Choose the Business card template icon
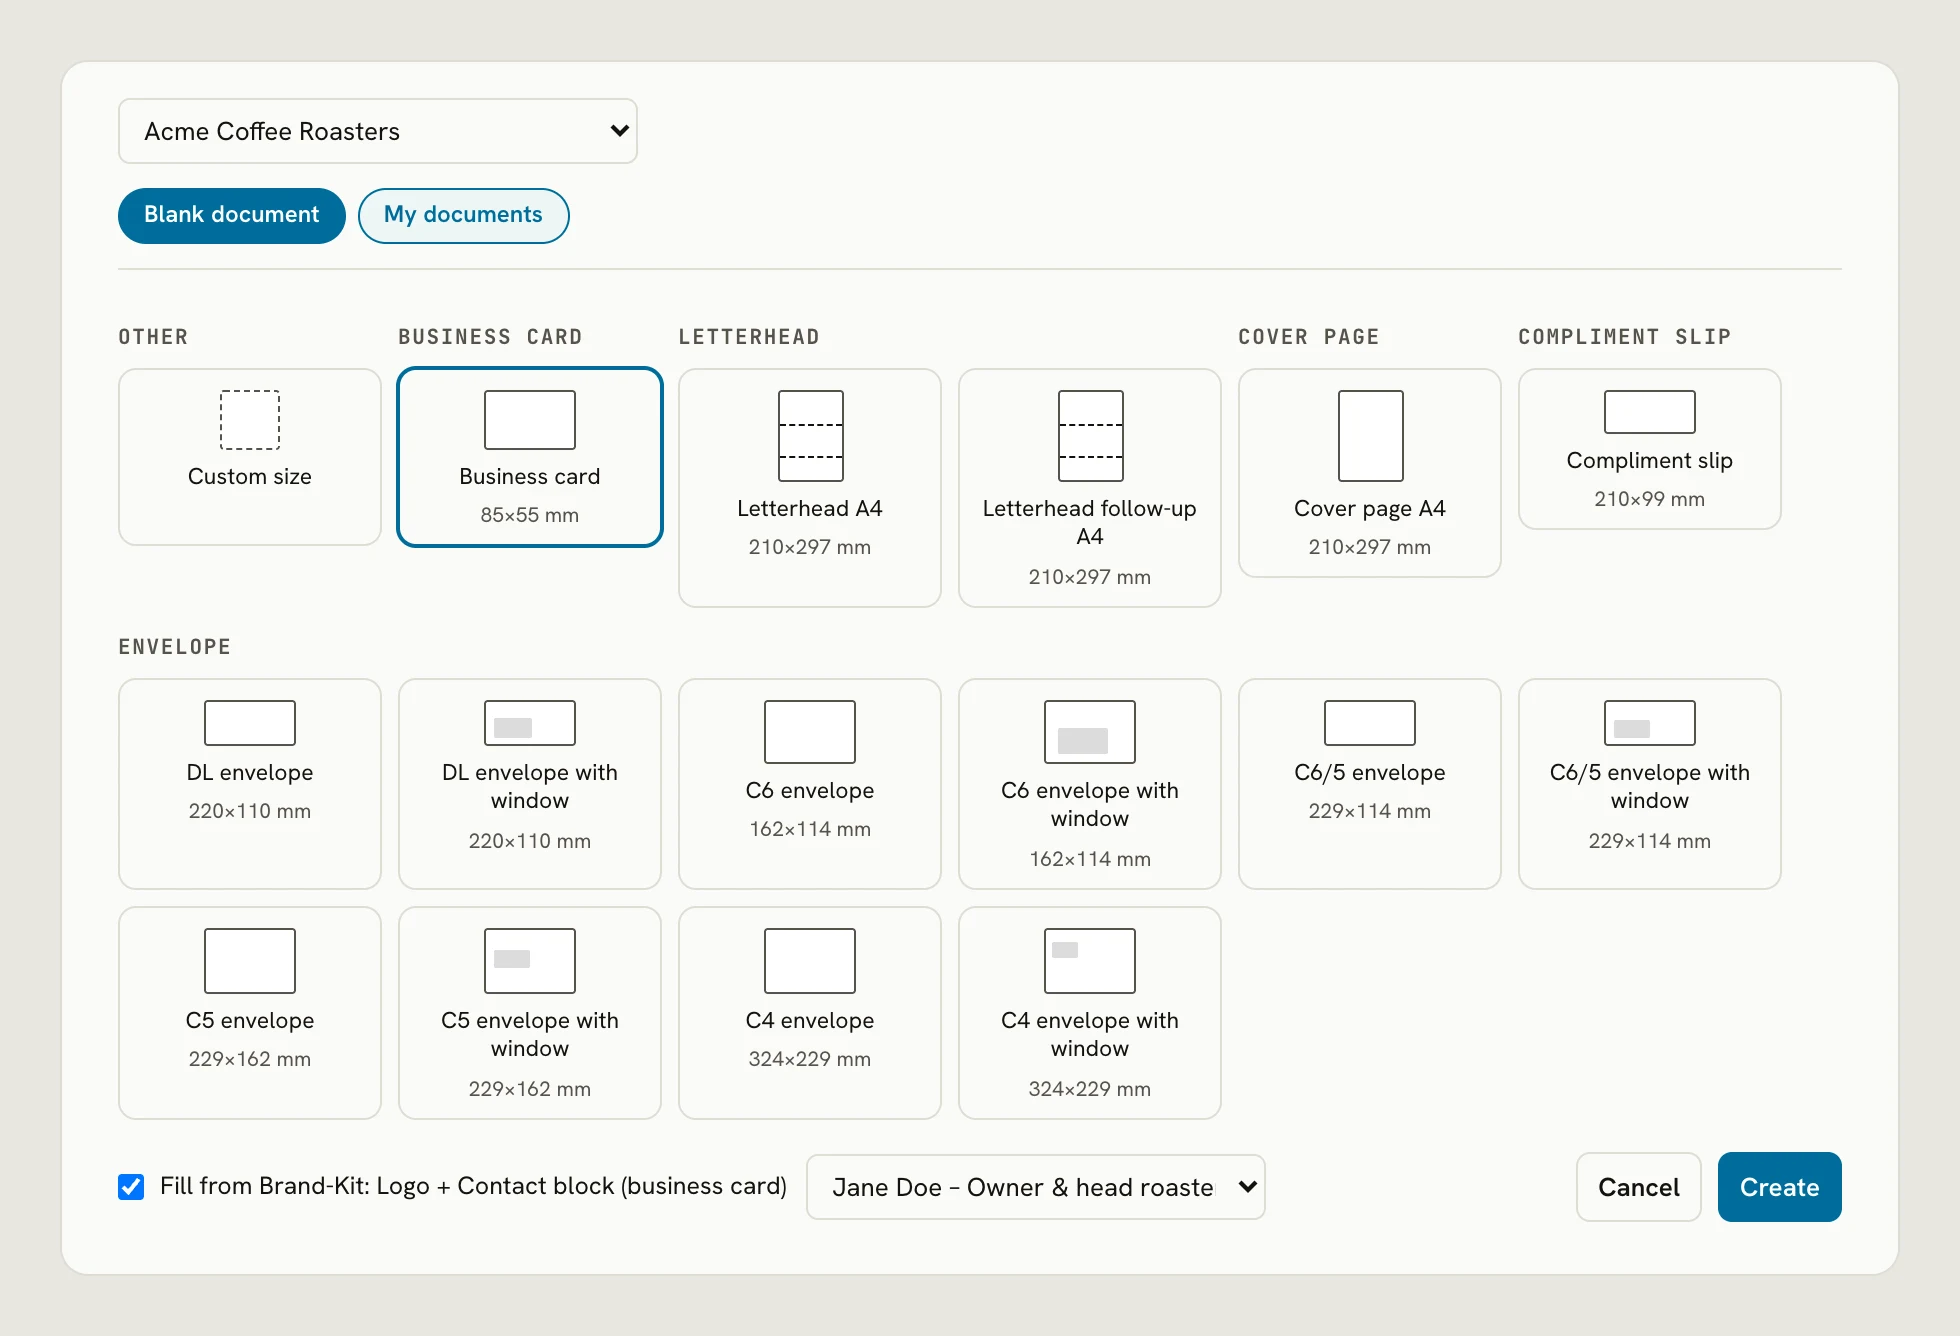Viewport: 1960px width, 1336px height. coord(530,420)
